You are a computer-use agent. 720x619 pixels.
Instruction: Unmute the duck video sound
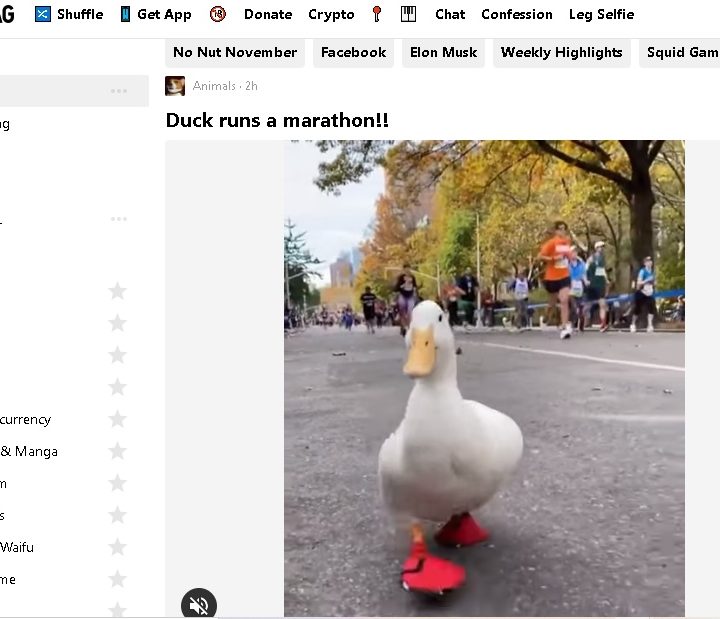(198, 604)
